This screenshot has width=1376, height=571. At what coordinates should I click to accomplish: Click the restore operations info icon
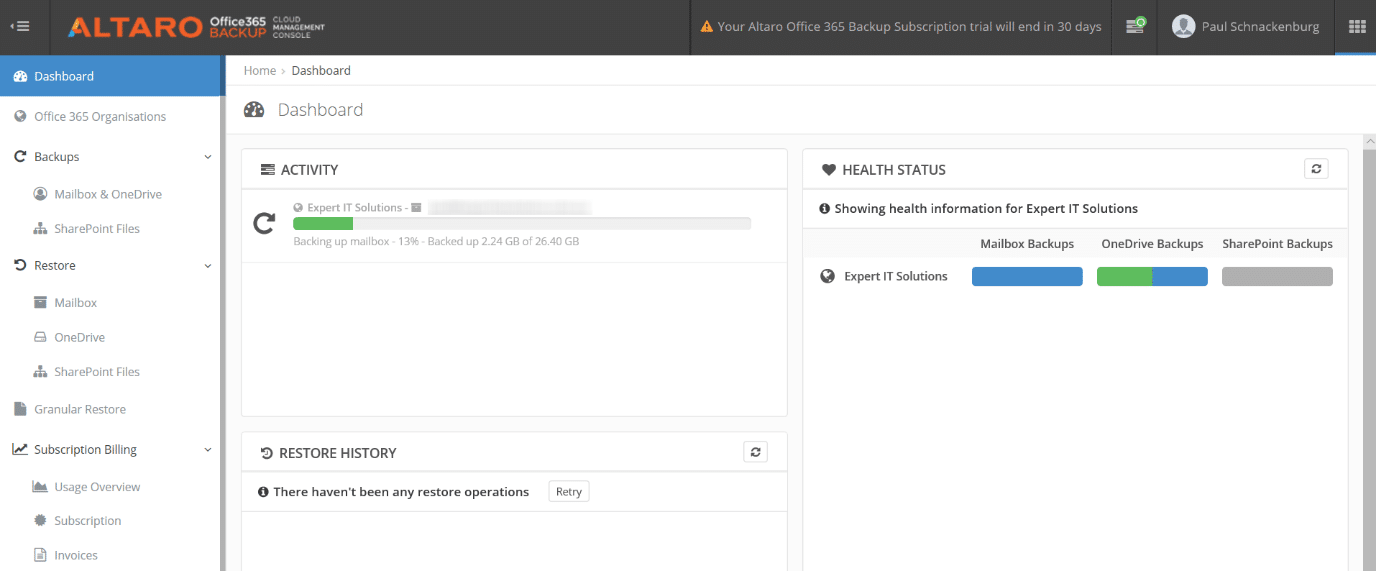coord(263,492)
